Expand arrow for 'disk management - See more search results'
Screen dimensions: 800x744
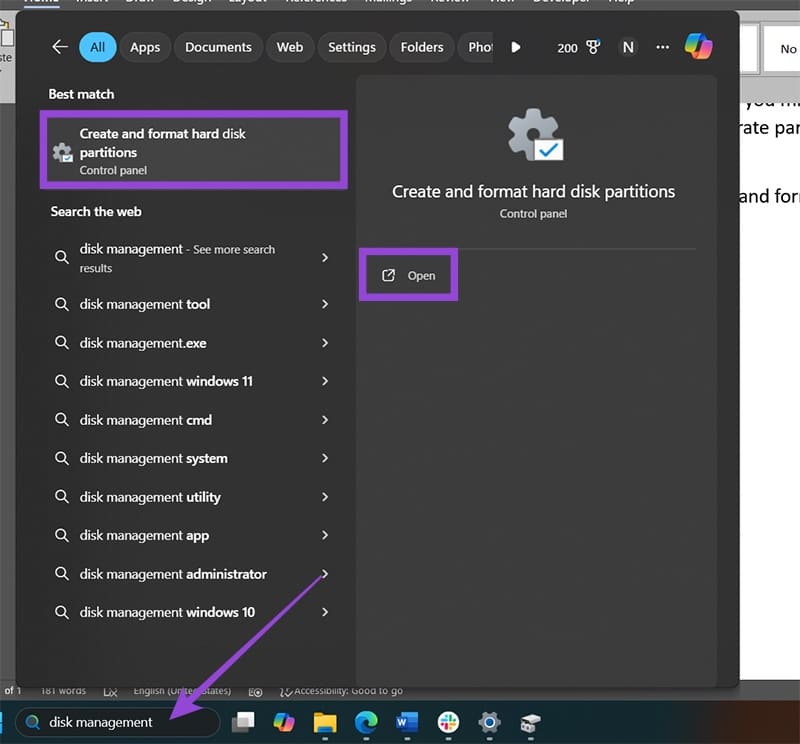point(325,258)
